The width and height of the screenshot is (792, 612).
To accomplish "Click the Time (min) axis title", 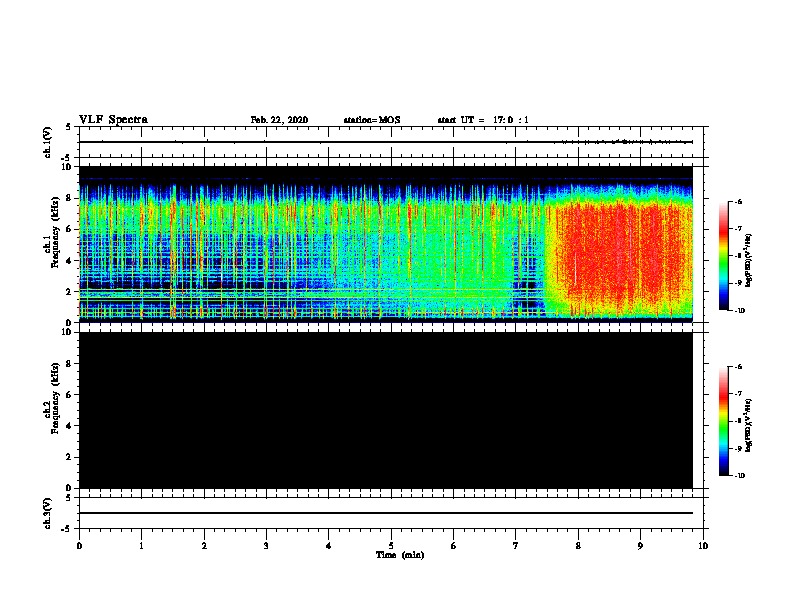I will point(400,555).
